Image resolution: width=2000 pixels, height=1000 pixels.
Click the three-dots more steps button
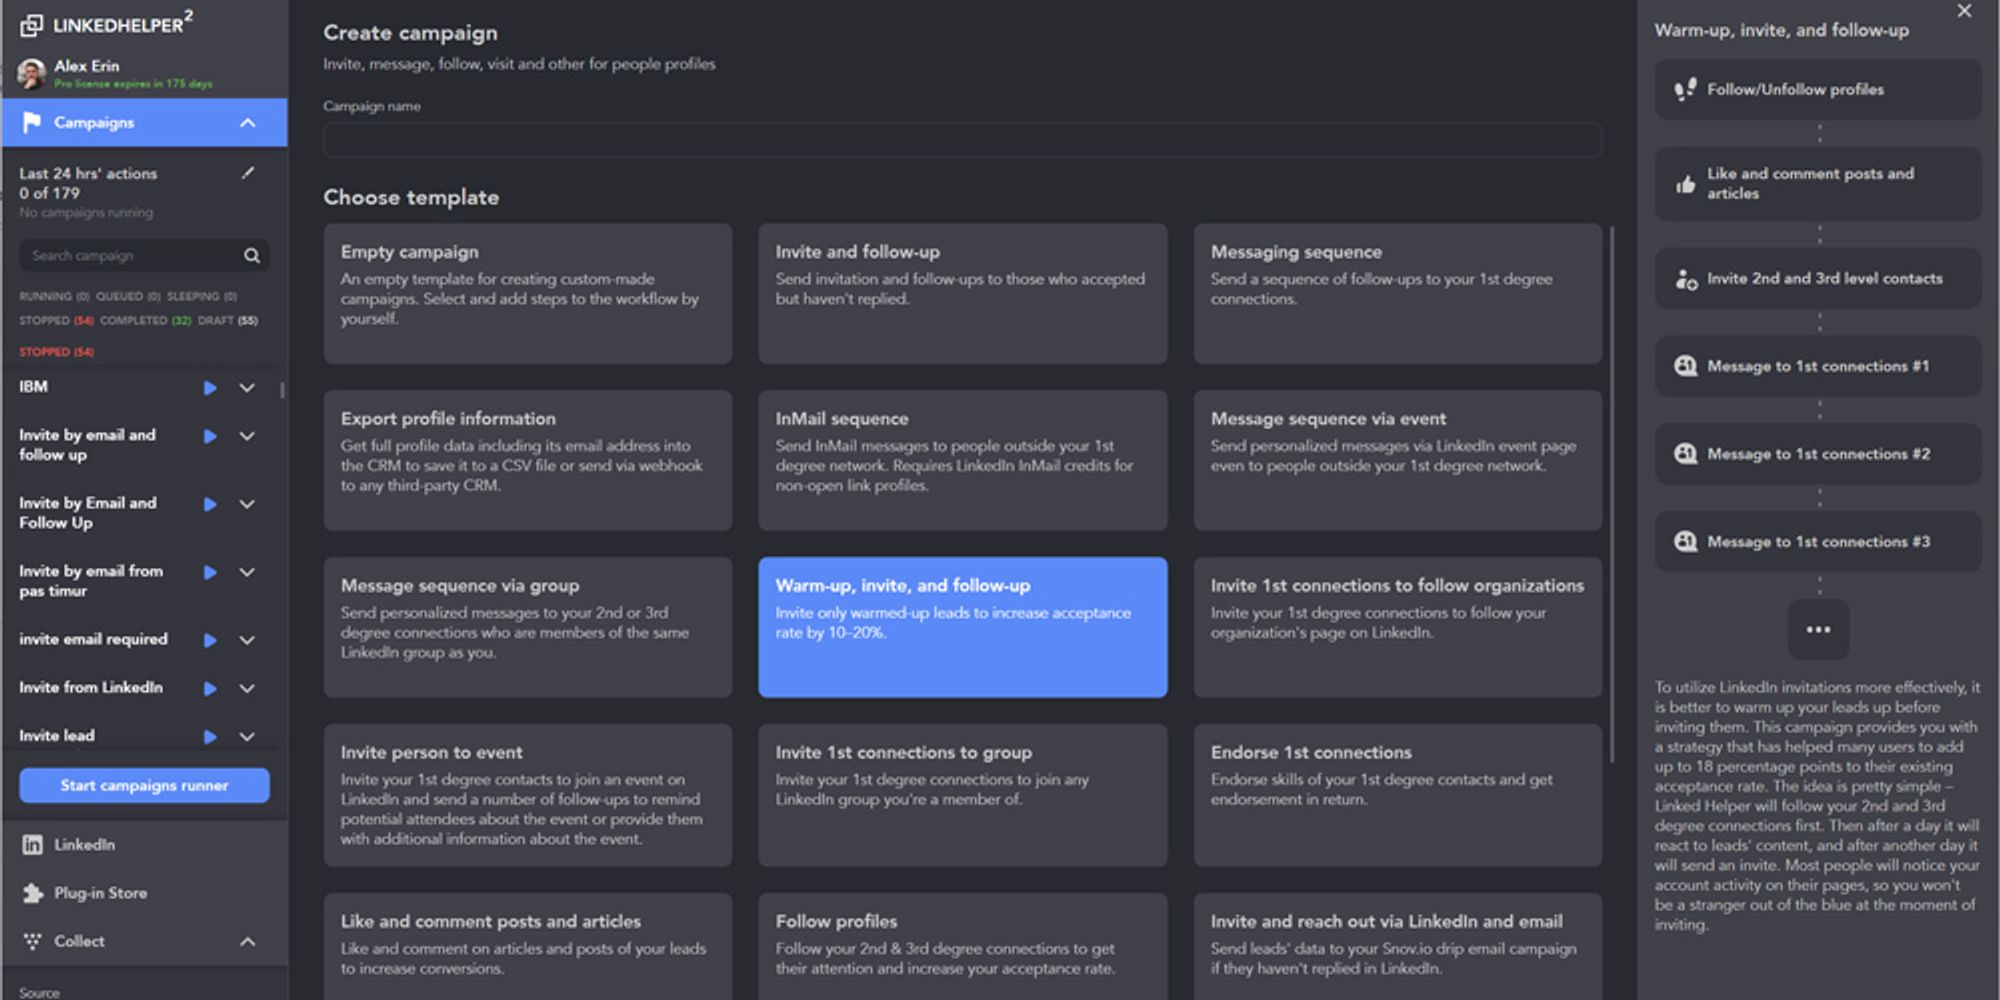pyautogui.click(x=1818, y=629)
